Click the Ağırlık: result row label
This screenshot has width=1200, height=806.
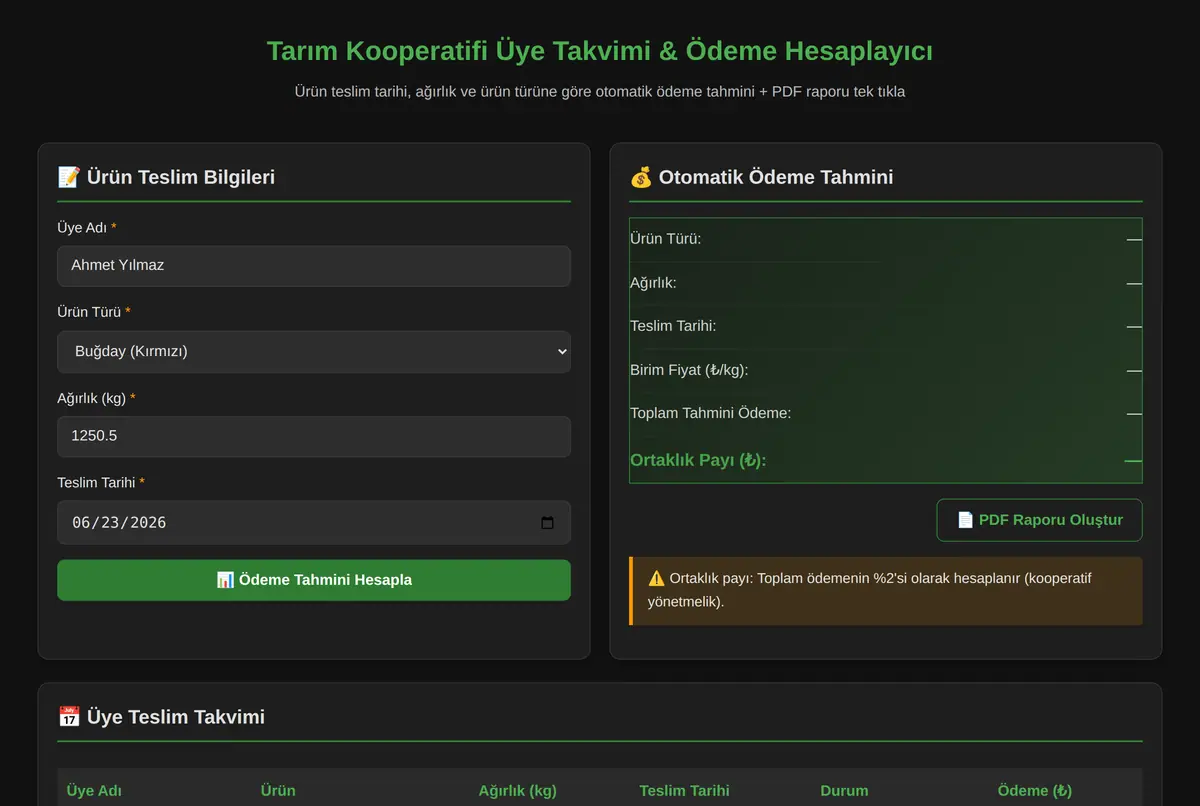[653, 283]
